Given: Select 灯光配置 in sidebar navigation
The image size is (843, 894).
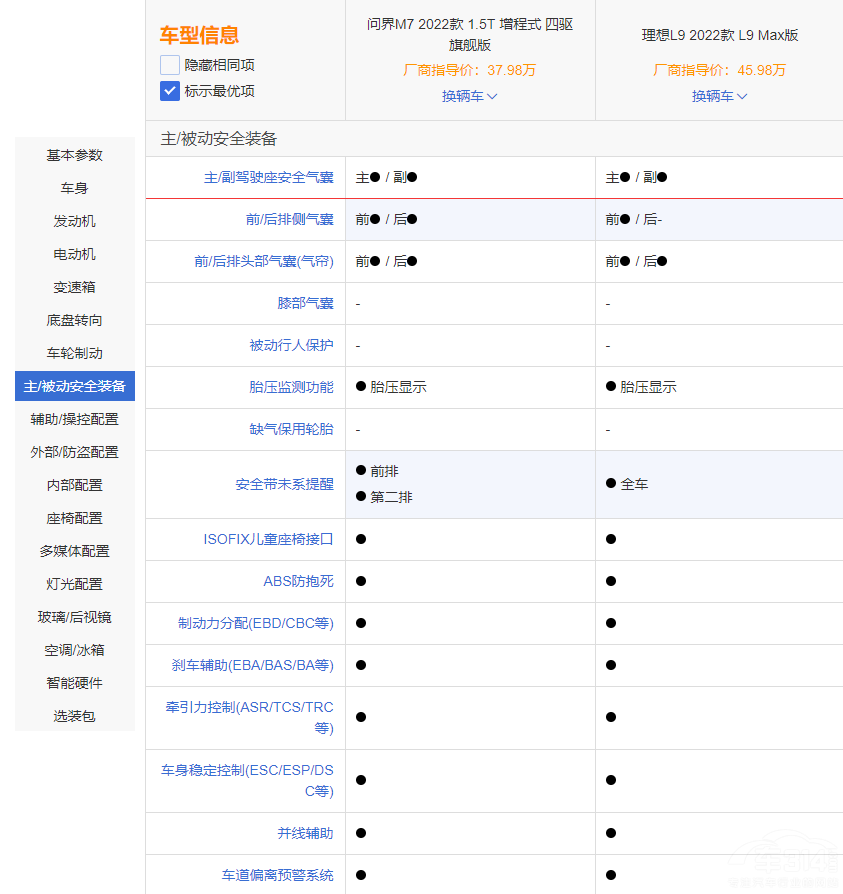Looking at the screenshot, I should [75, 584].
